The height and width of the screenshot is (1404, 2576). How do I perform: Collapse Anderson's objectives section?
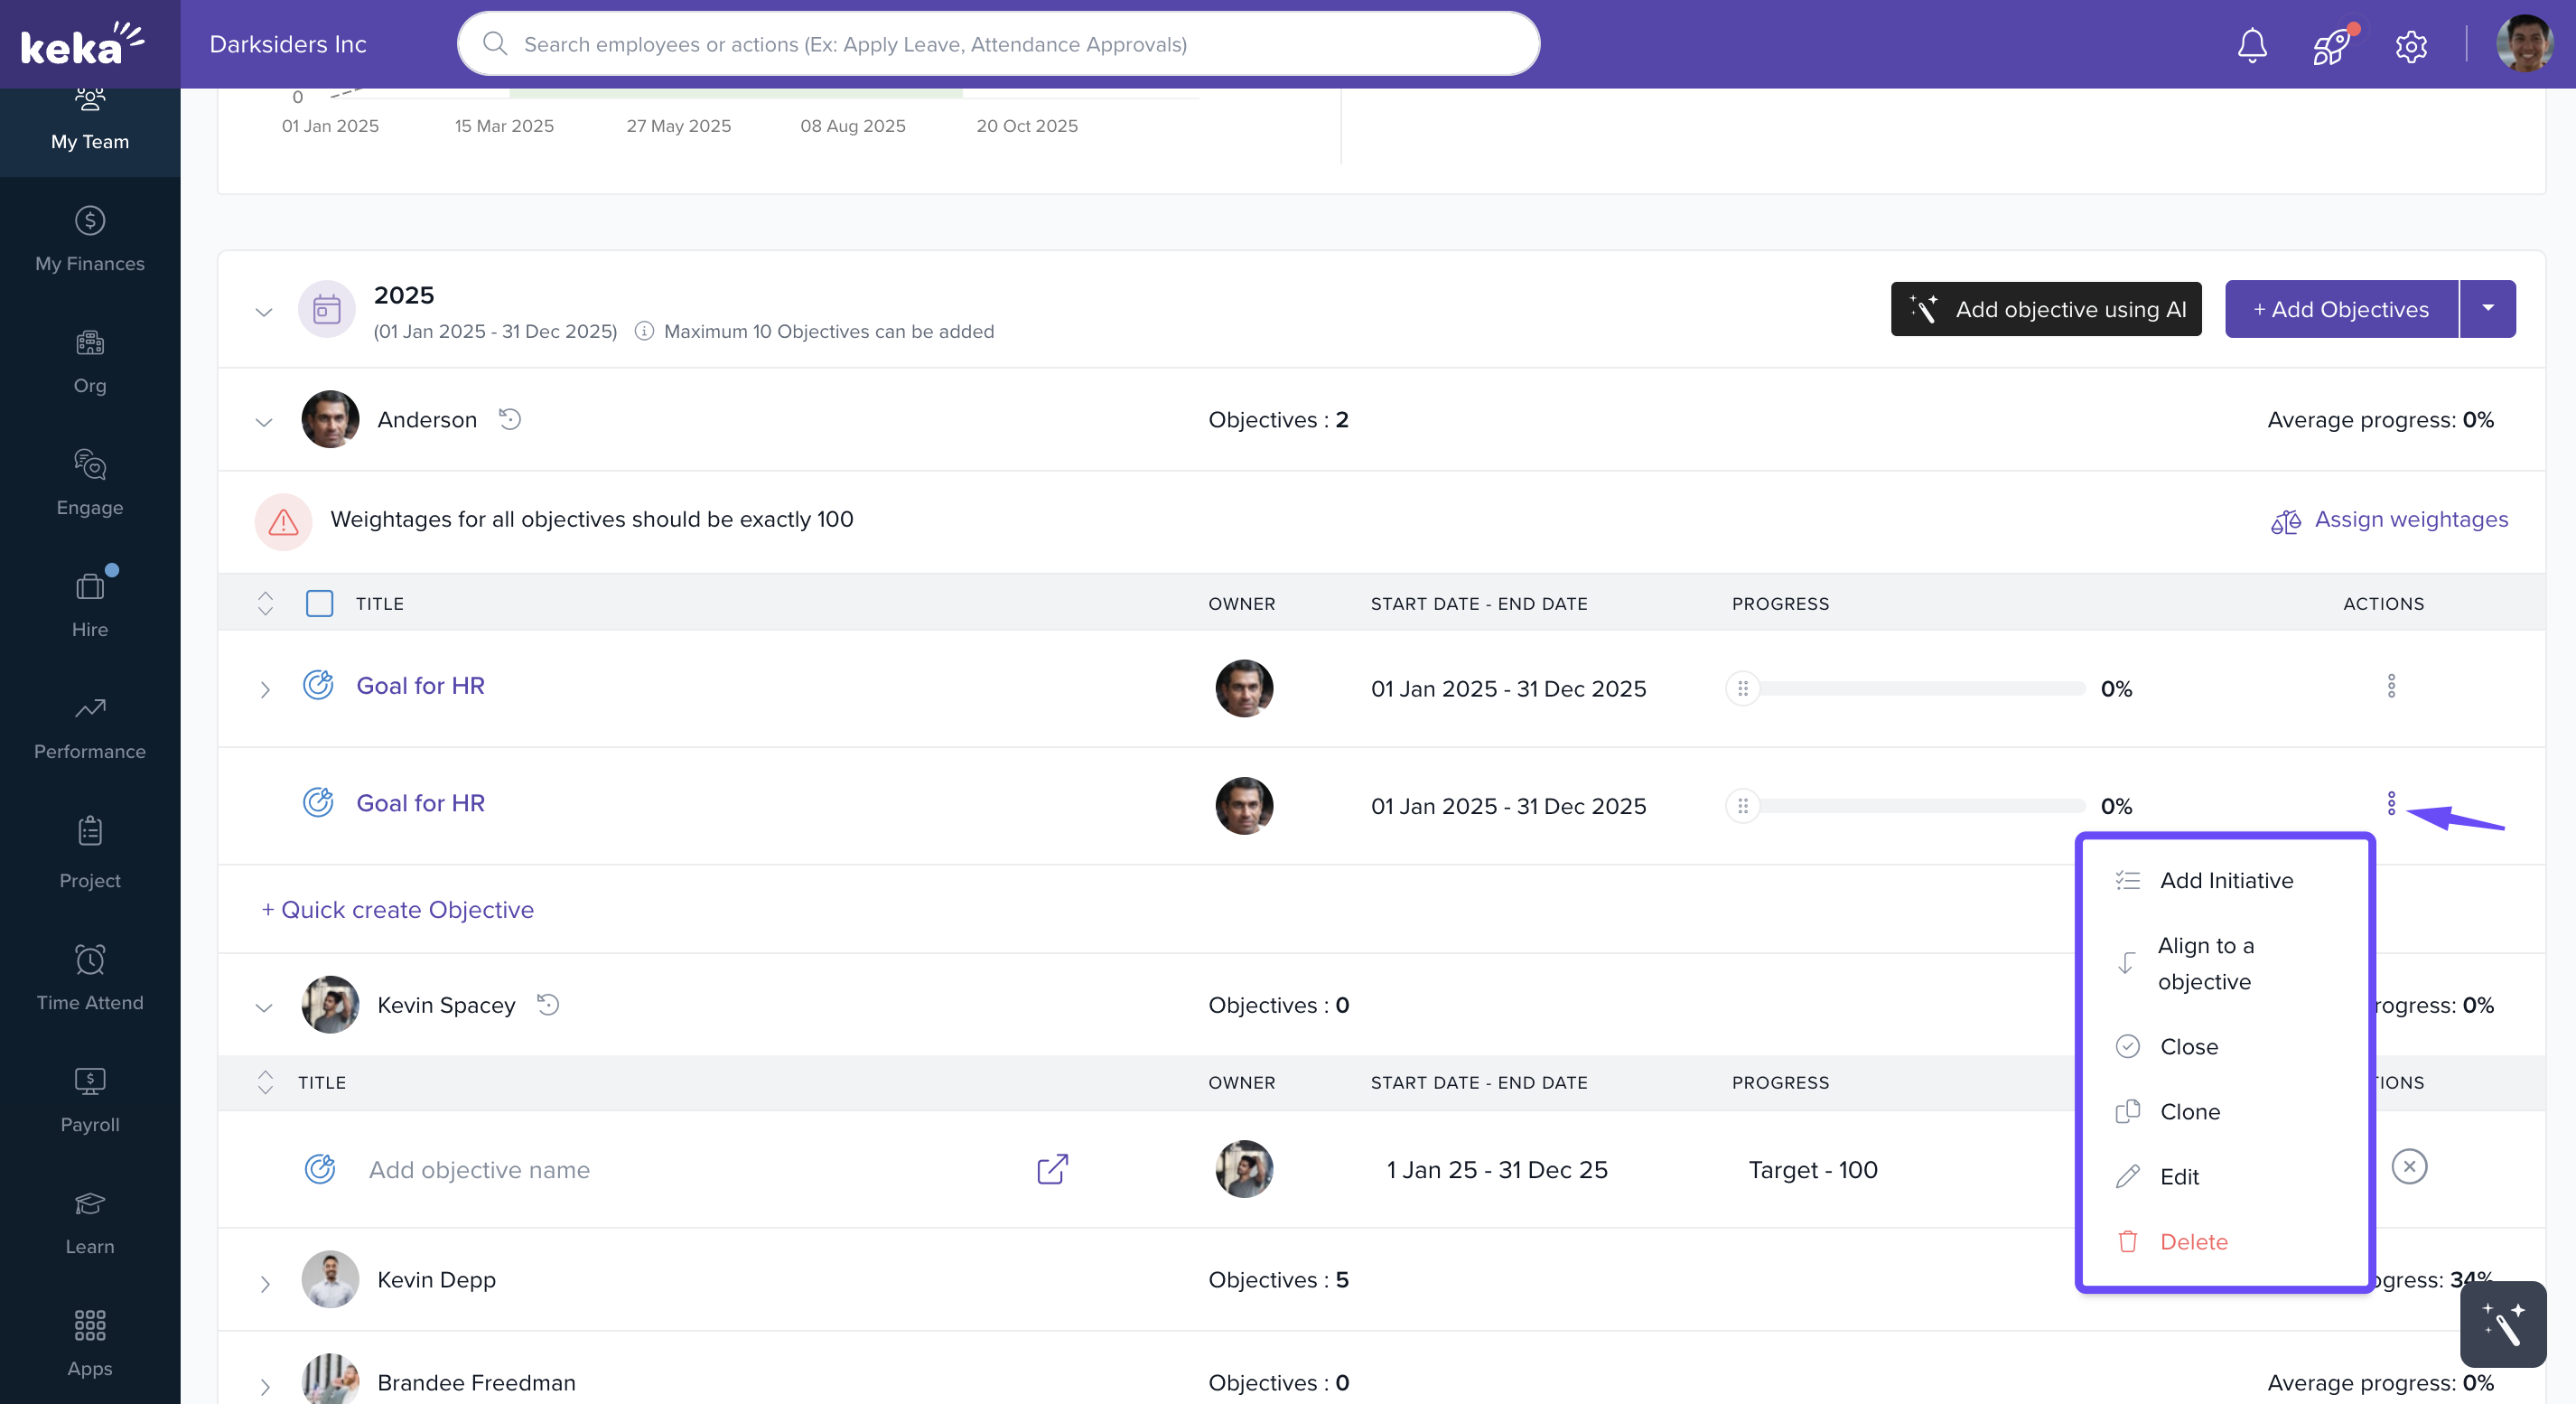[264, 422]
